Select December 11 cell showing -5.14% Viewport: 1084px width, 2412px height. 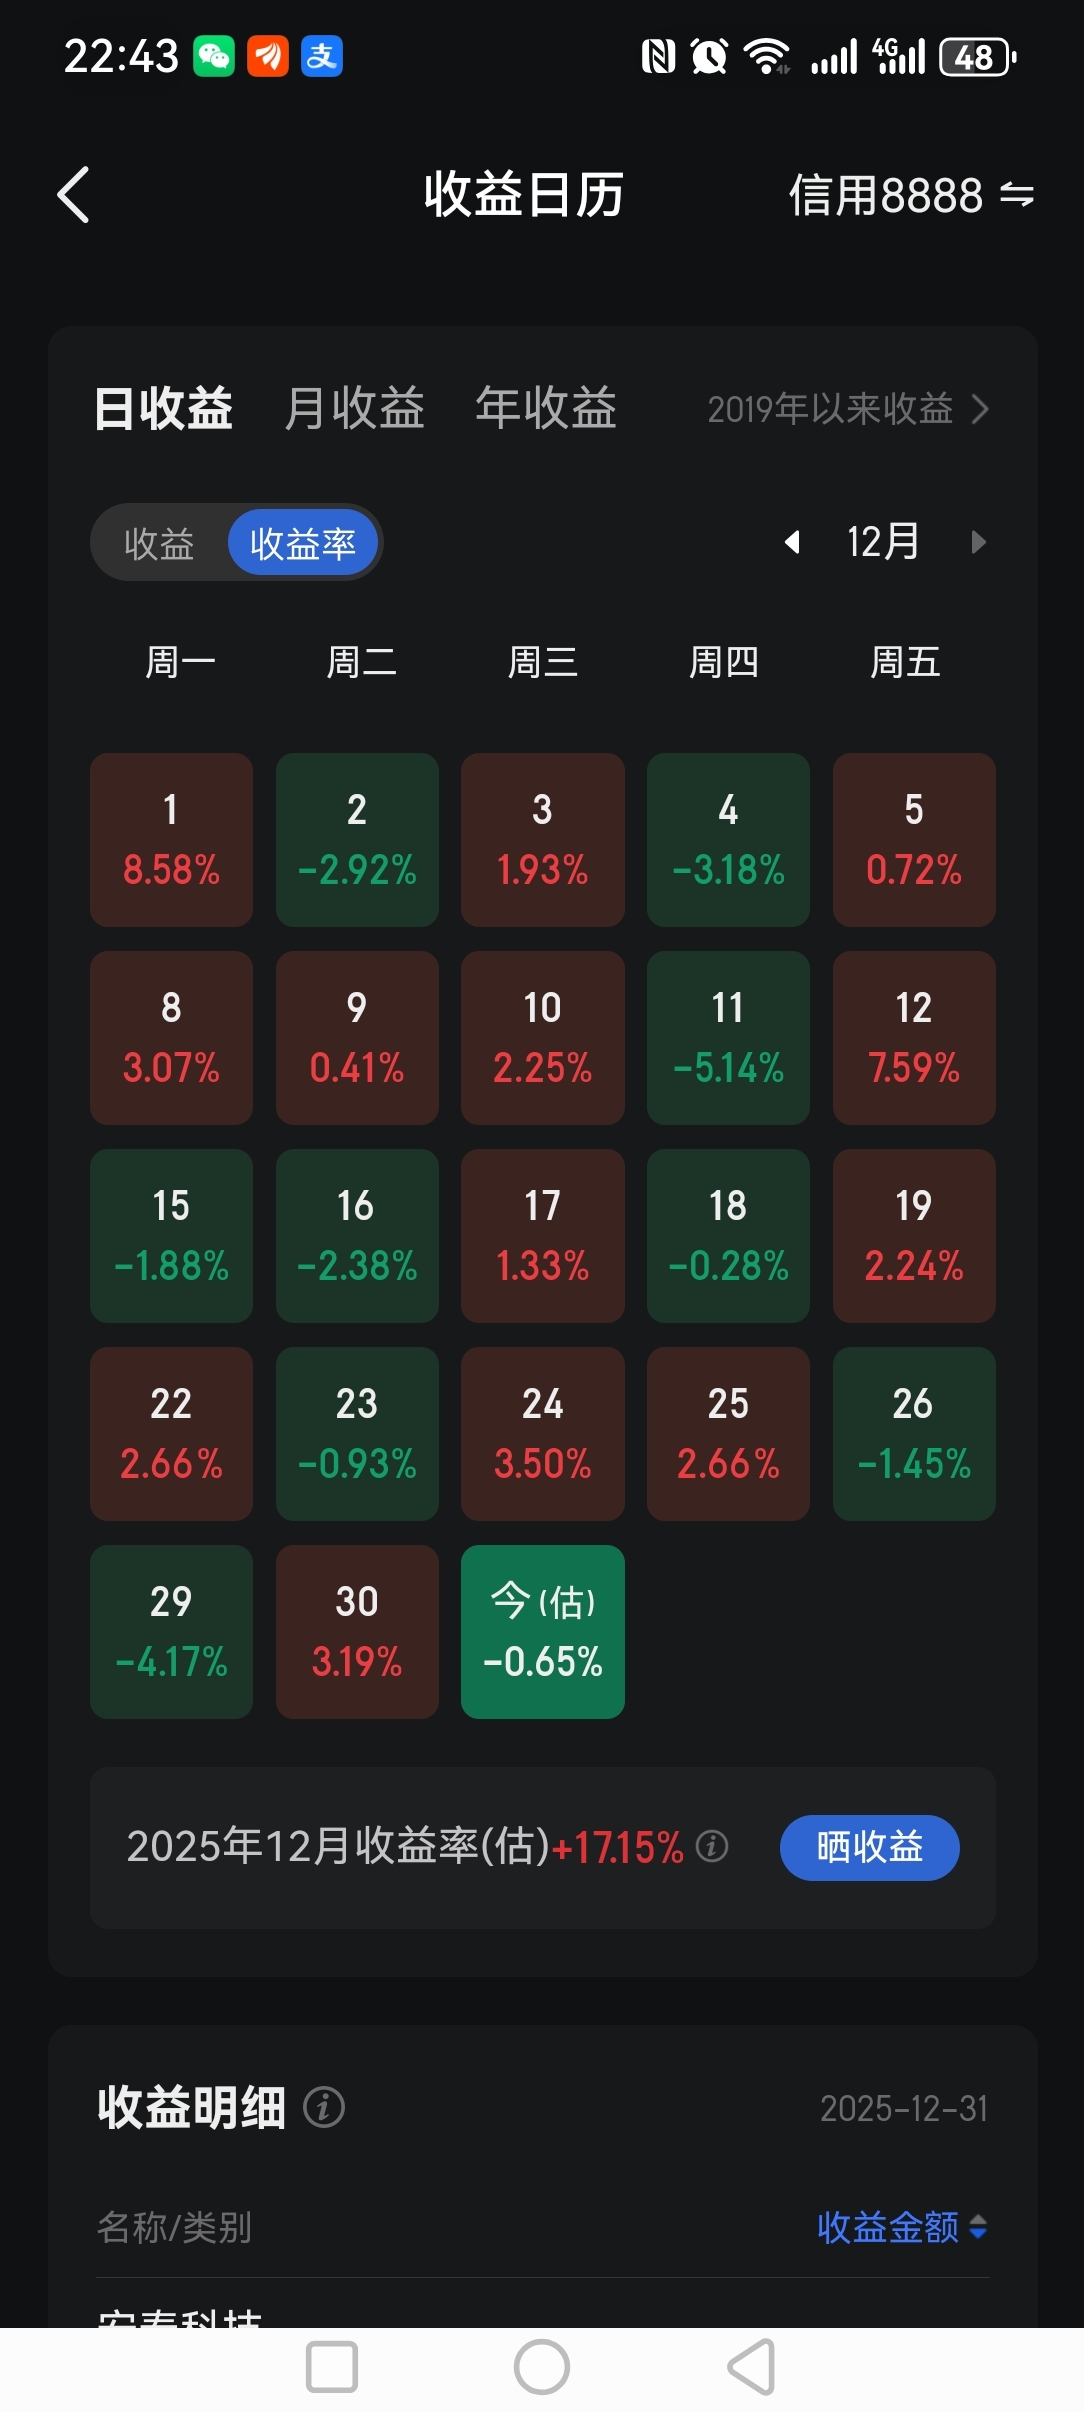coord(728,1038)
